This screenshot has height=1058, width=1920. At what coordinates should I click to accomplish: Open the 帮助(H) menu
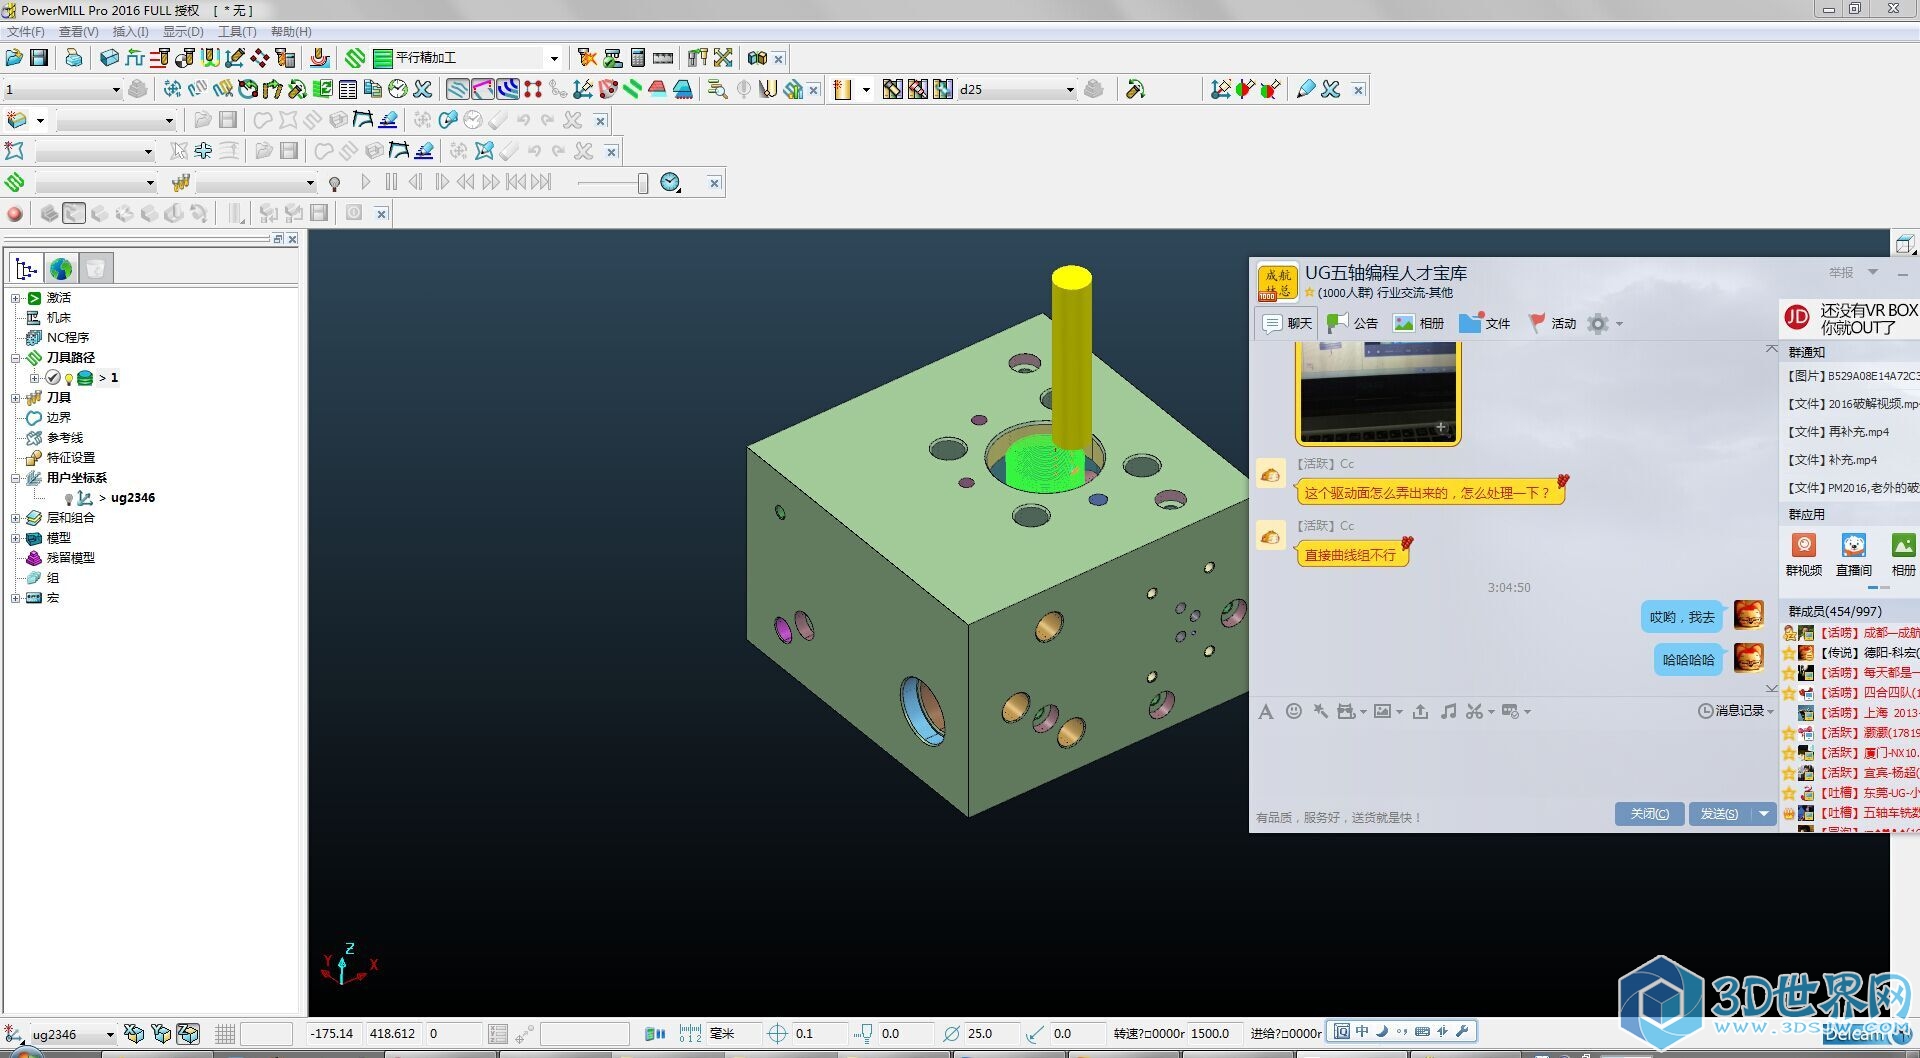tap(291, 32)
